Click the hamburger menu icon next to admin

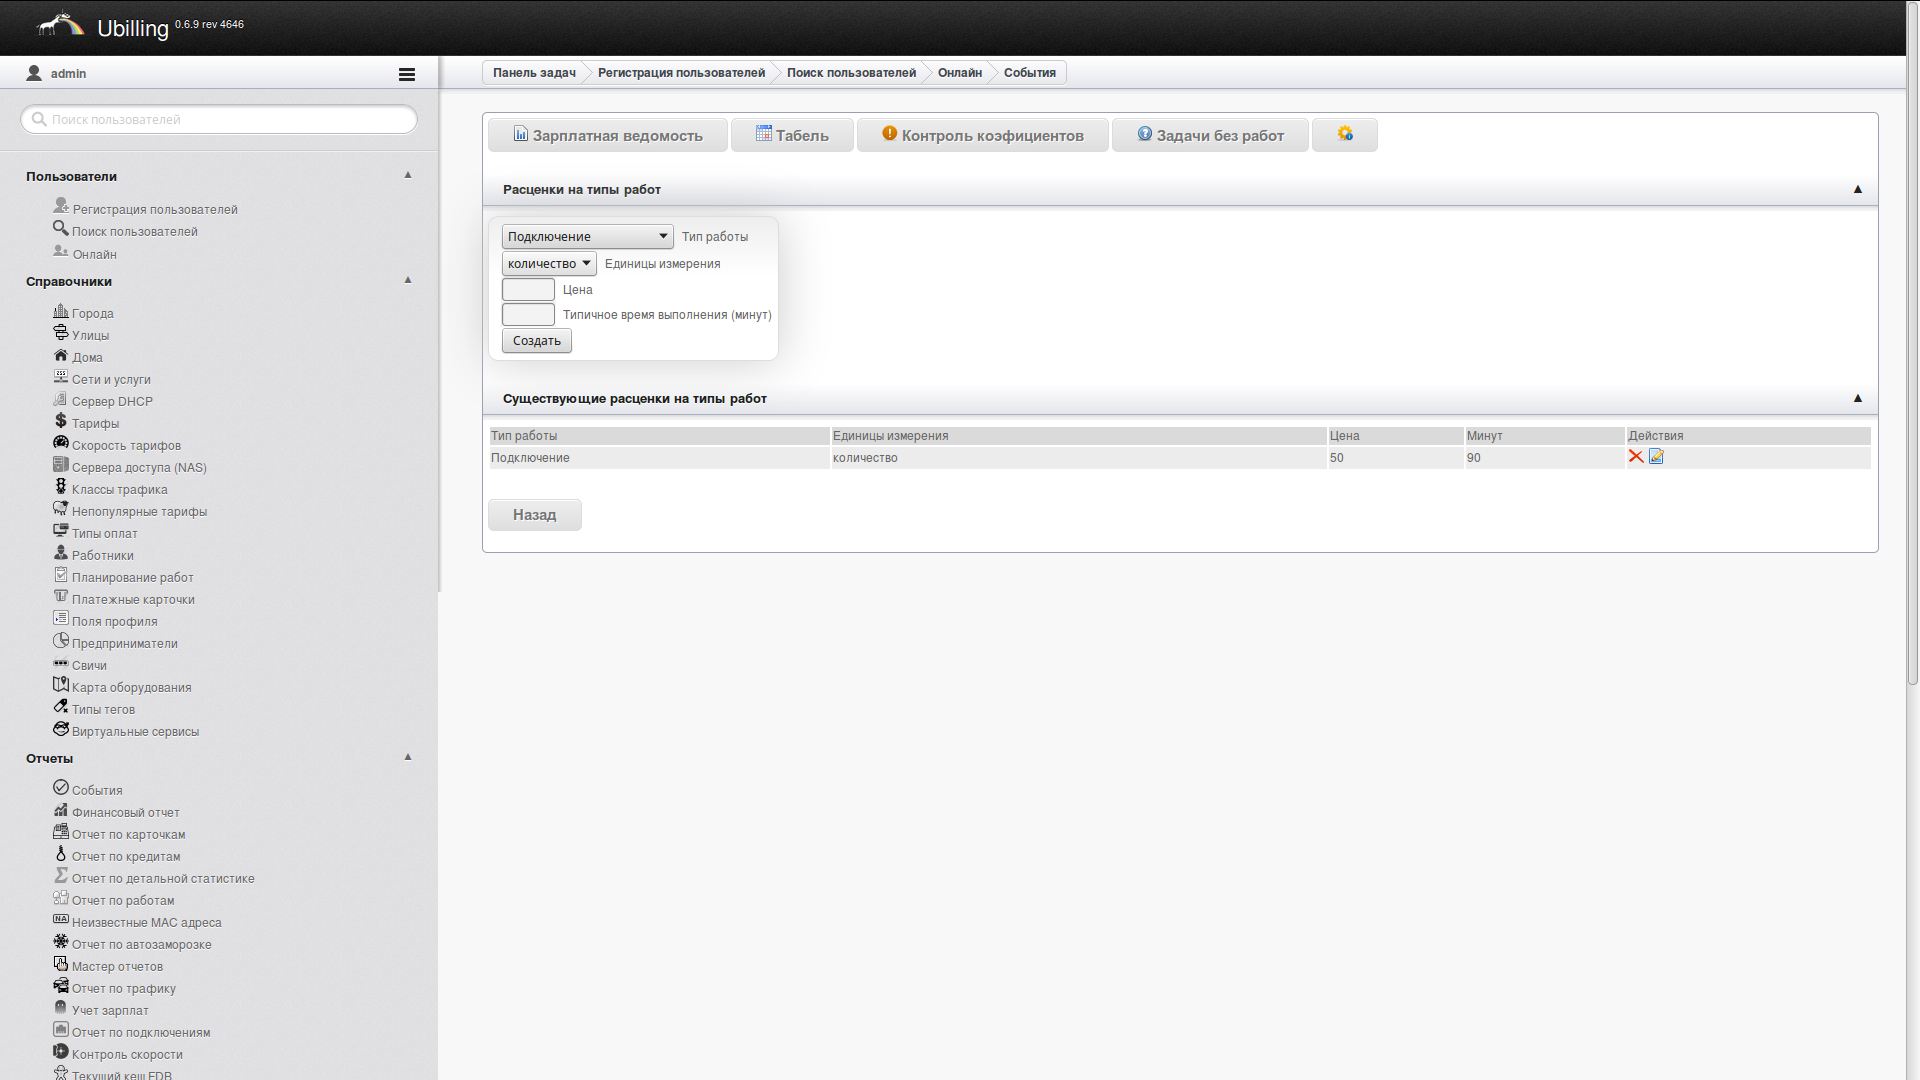pyautogui.click(x=407, y=74)
